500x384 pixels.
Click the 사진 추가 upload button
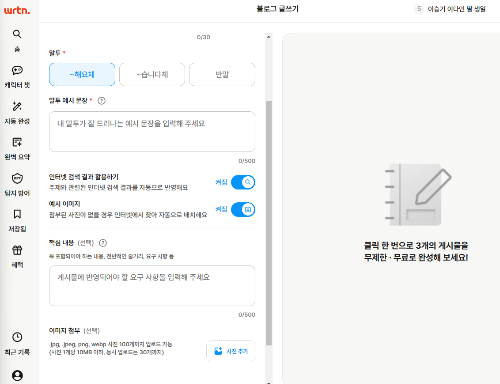pyautogui.click(x=231, y=351)
